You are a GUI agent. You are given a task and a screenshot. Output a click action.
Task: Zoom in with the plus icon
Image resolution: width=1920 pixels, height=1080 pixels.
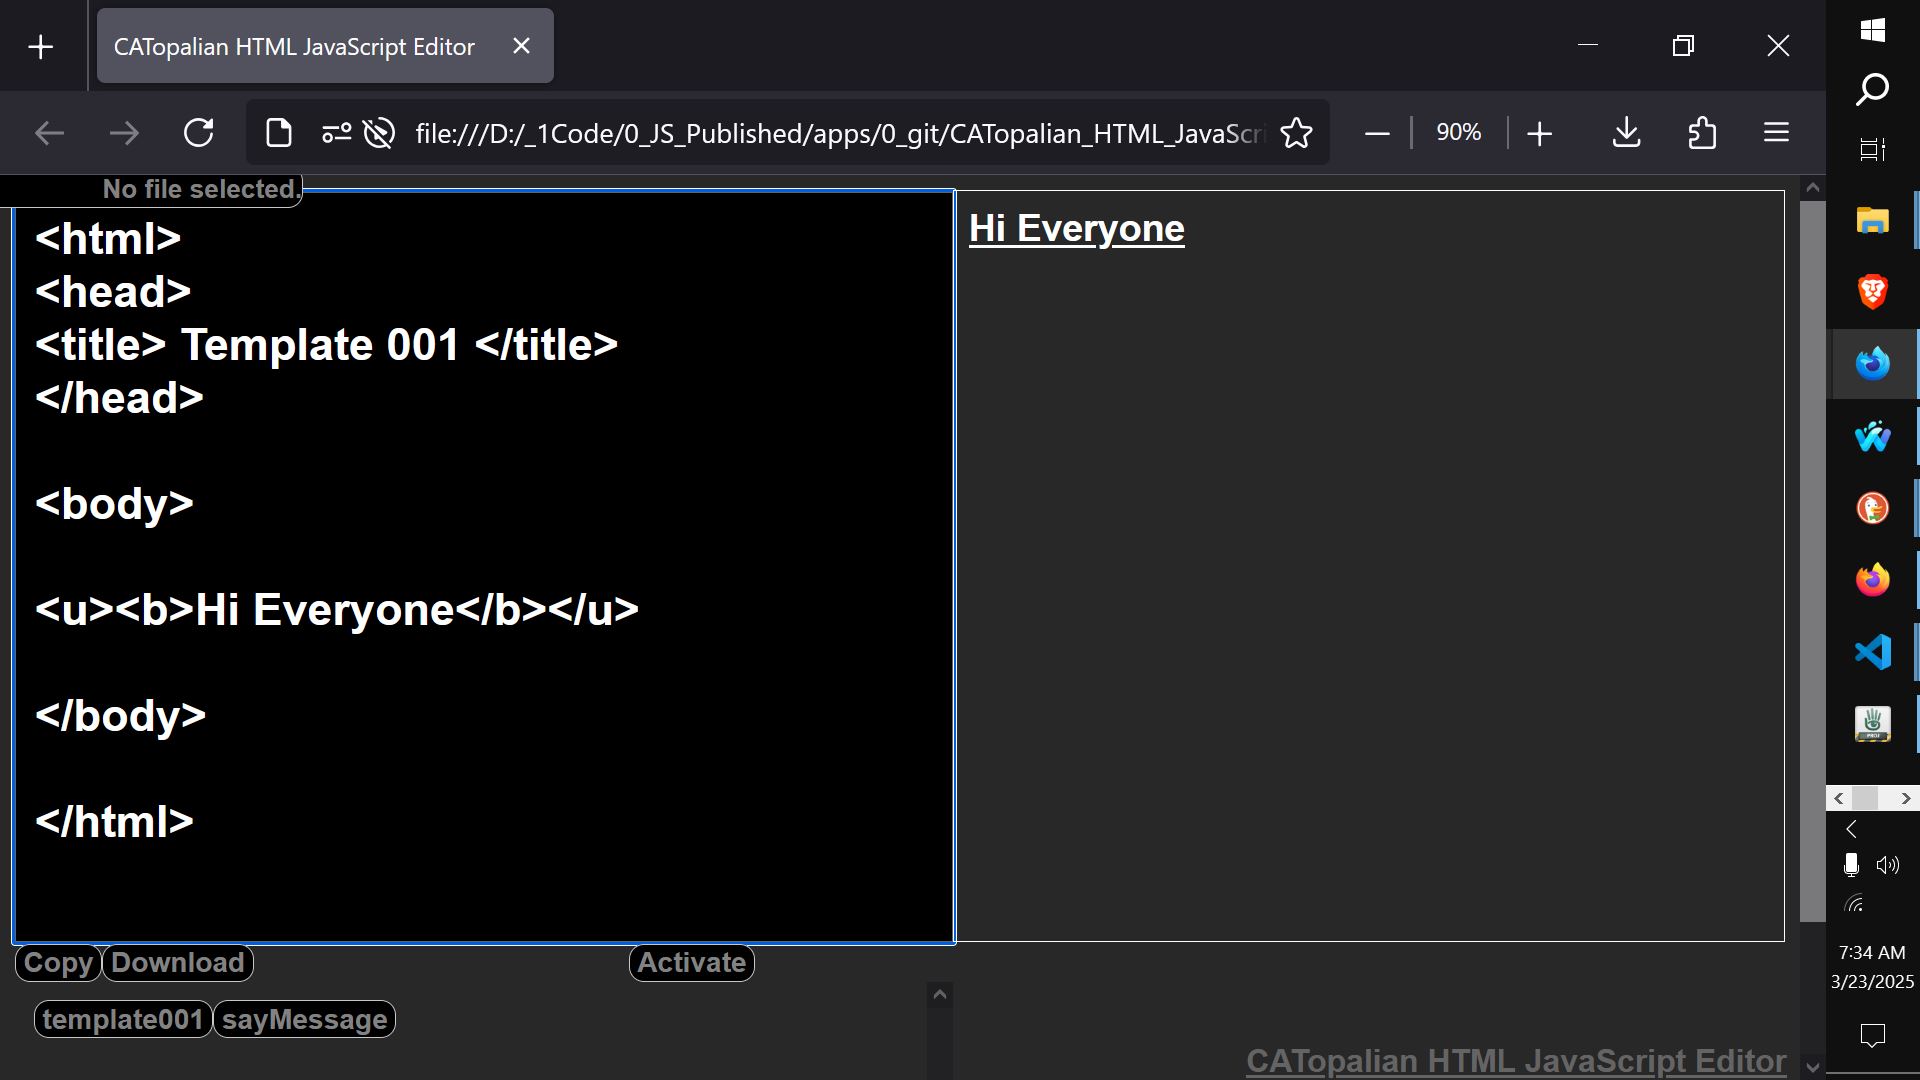coord(1540,133)
